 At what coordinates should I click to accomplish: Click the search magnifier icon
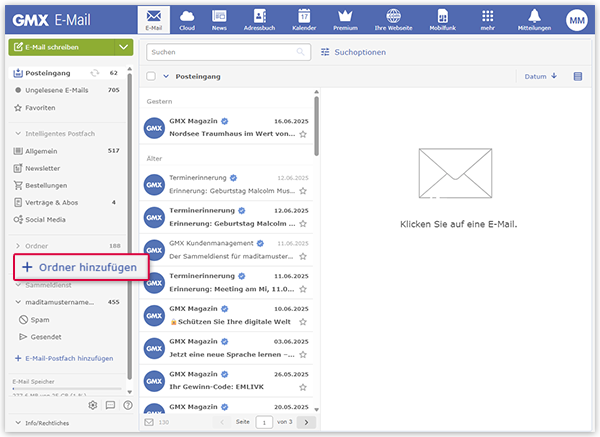(301, 52)
